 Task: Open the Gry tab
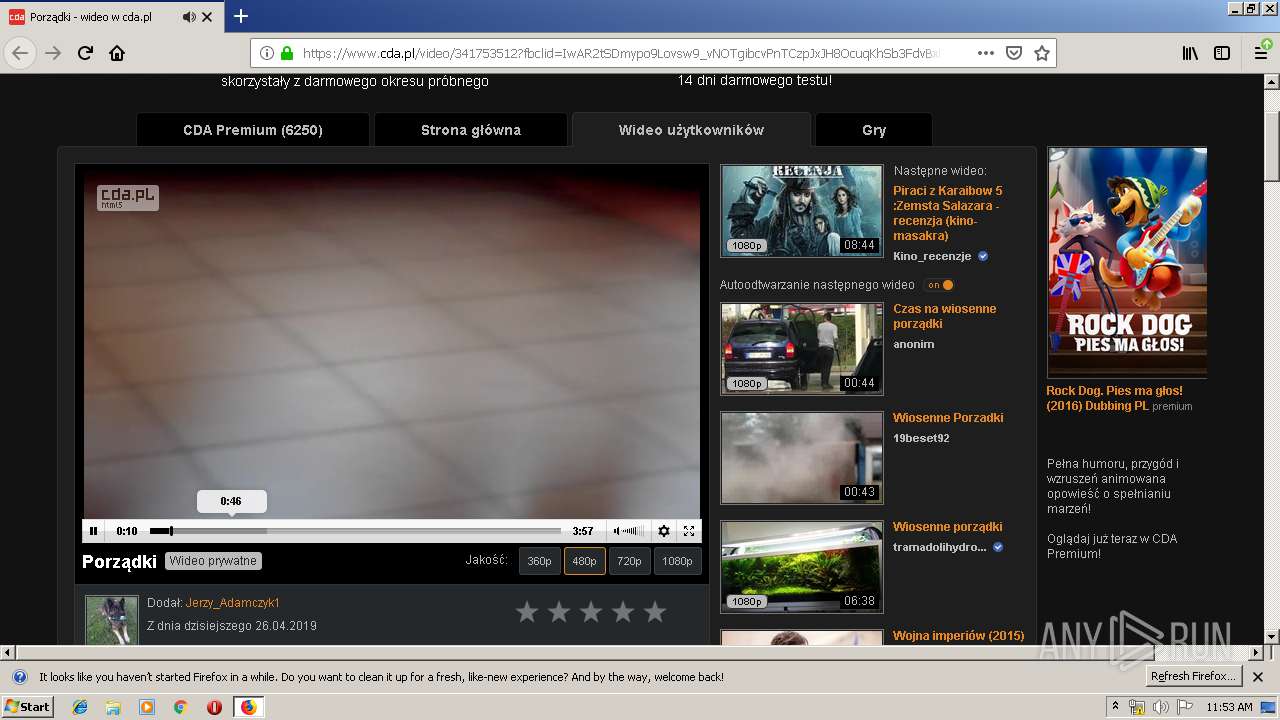pos(874,130)
